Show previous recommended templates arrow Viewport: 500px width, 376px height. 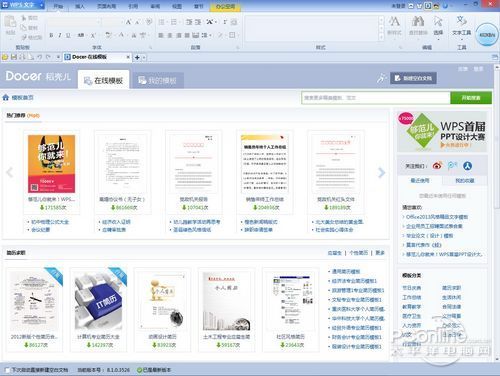[x=10, y=172]
